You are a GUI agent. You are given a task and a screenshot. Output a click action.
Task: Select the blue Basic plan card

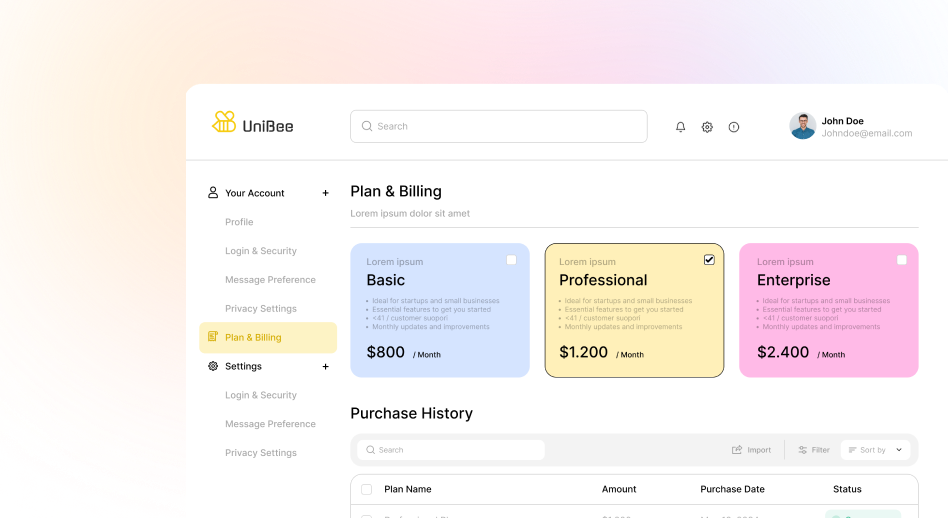440,310
